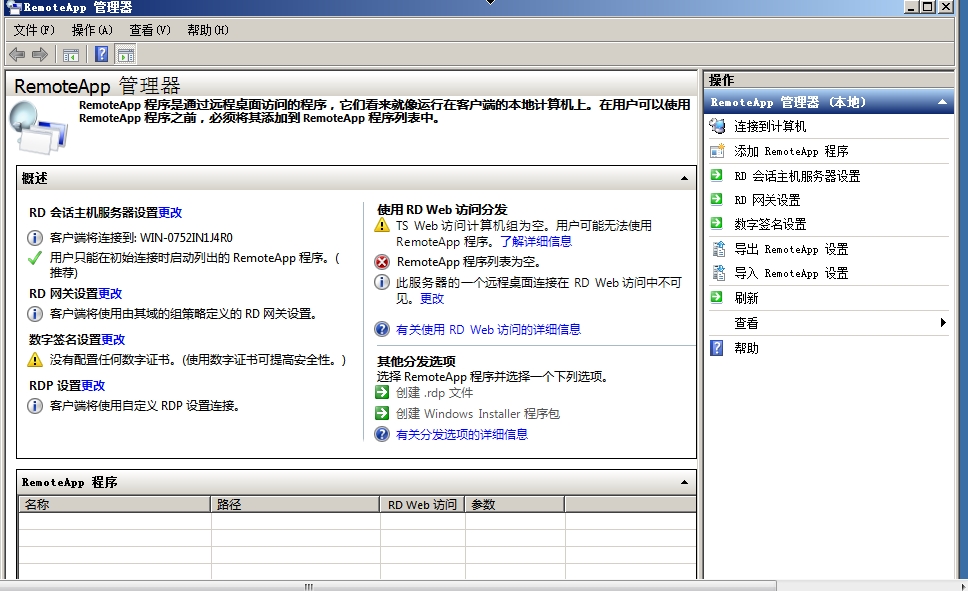The width and height of the screenshot is (968, 591).
Task: Click help icon beside 有关分发选项的详细信息
Action: coord(382,434)
